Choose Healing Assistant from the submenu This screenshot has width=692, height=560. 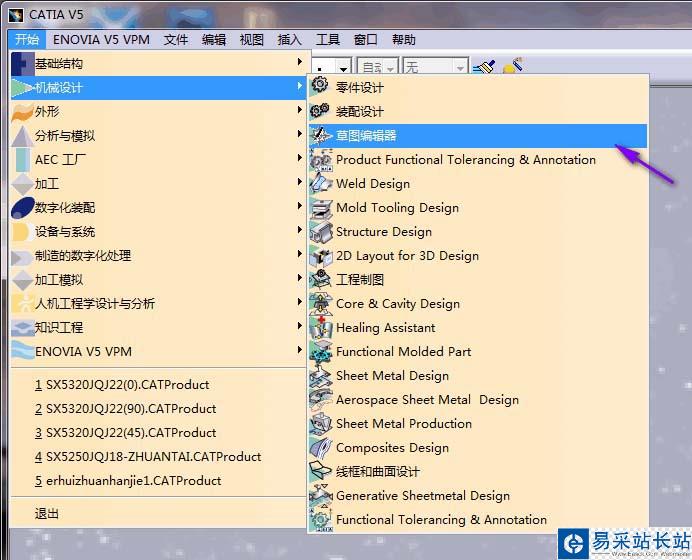(x=478, y=328)
